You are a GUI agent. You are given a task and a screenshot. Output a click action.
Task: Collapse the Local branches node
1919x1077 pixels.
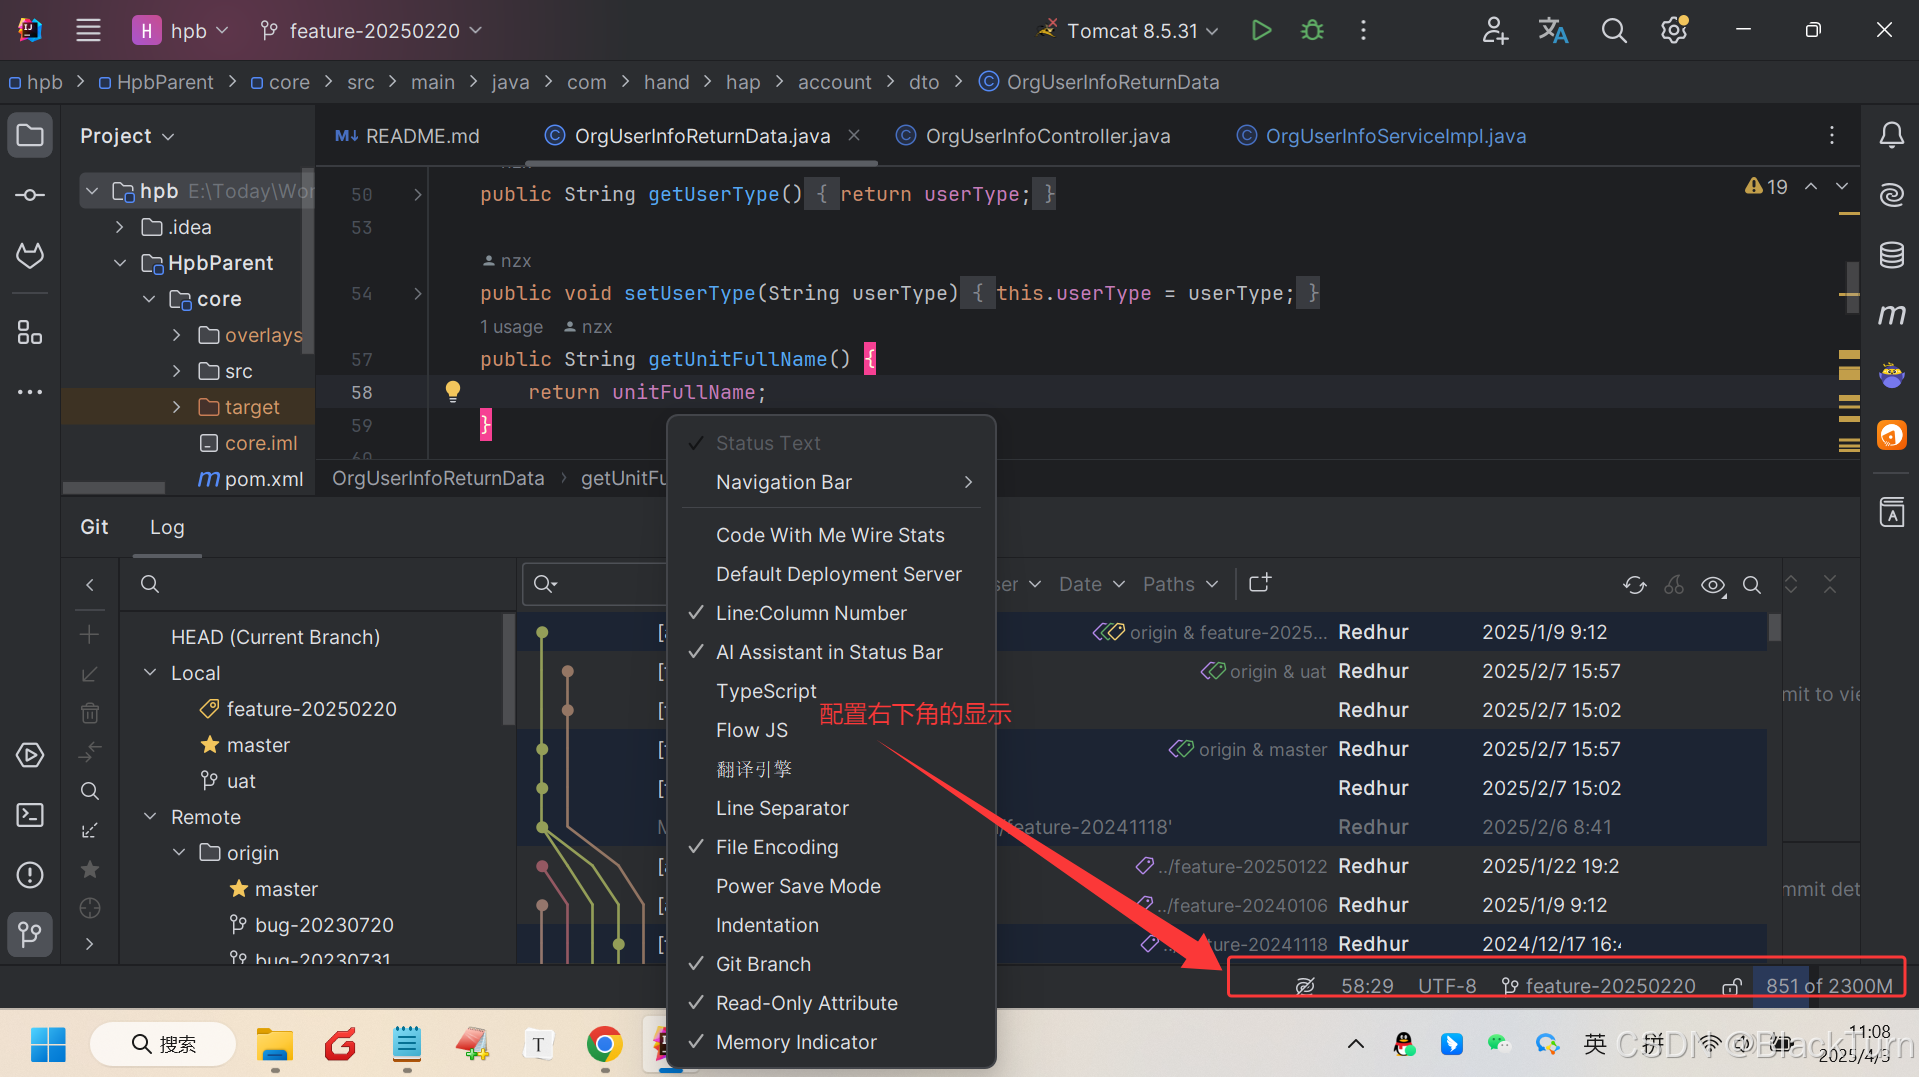coord(150,673)
